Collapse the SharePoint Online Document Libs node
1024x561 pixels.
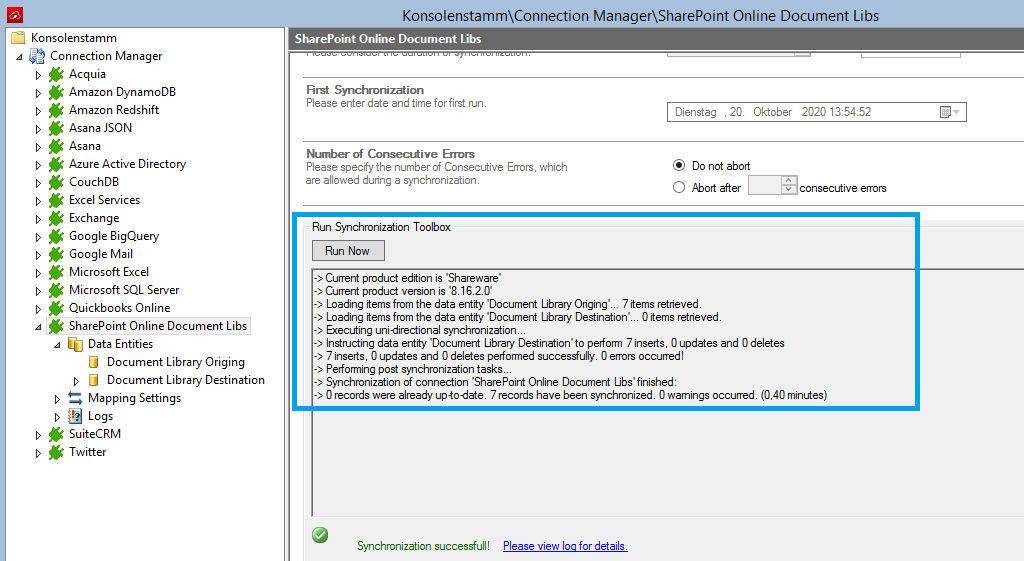(x=39, y=327)
